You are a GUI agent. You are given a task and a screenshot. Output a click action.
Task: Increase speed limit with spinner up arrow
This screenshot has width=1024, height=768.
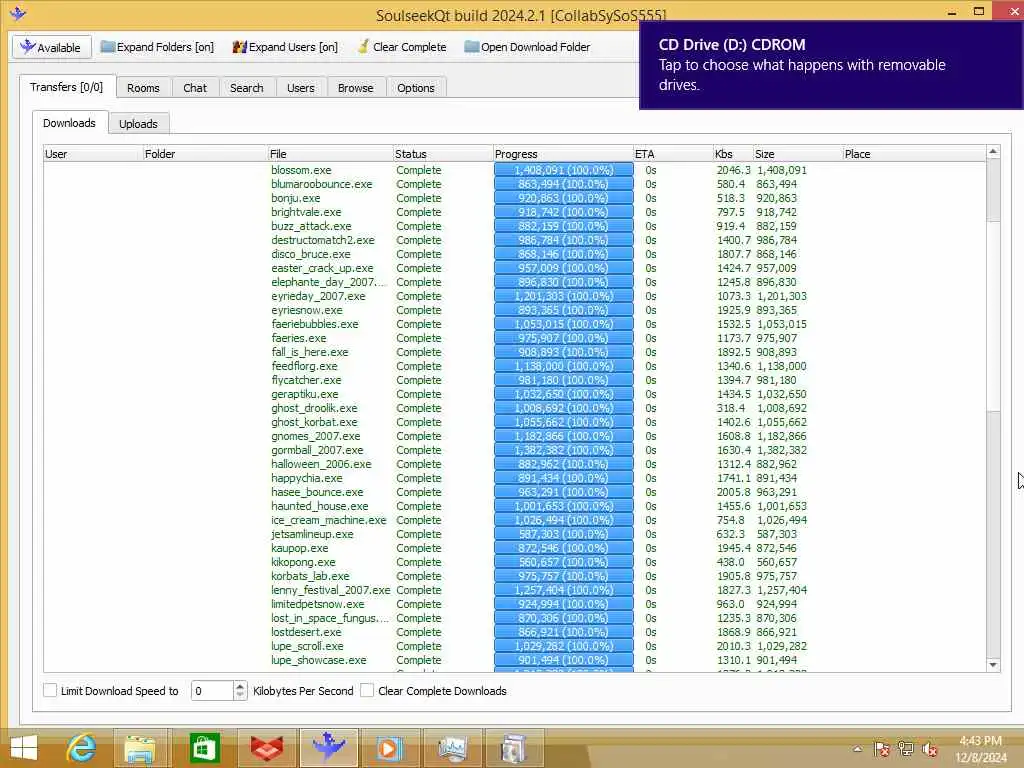coord(240,686)
